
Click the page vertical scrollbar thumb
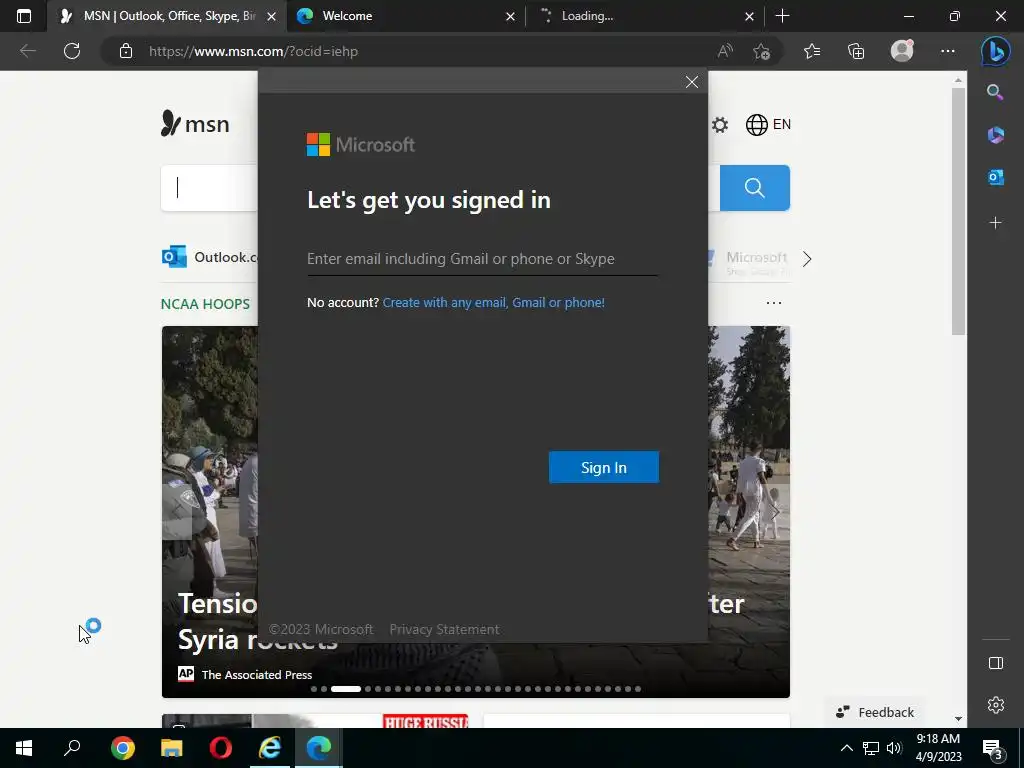point(957,211)
